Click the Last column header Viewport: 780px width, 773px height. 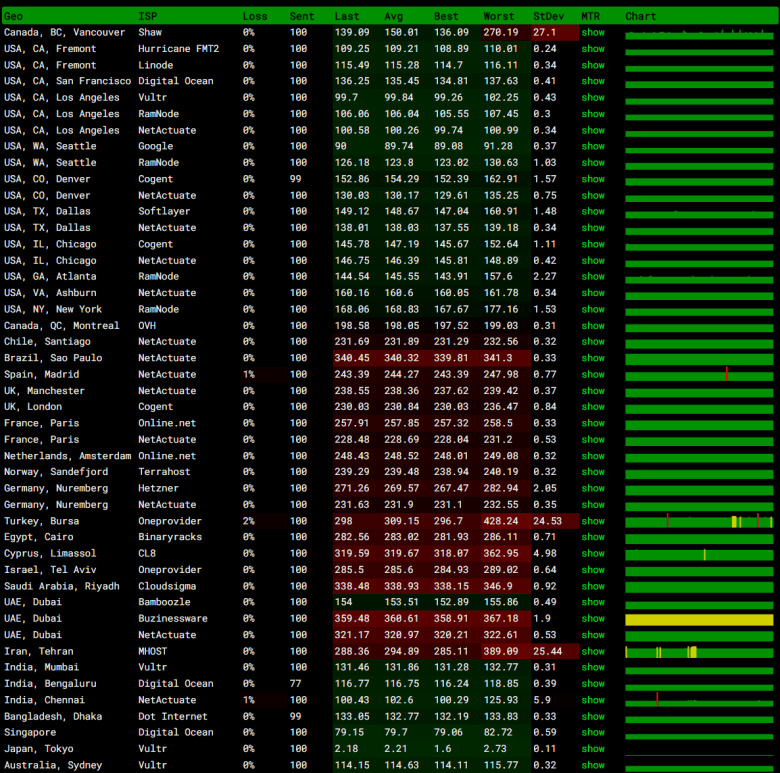[347, 16]
